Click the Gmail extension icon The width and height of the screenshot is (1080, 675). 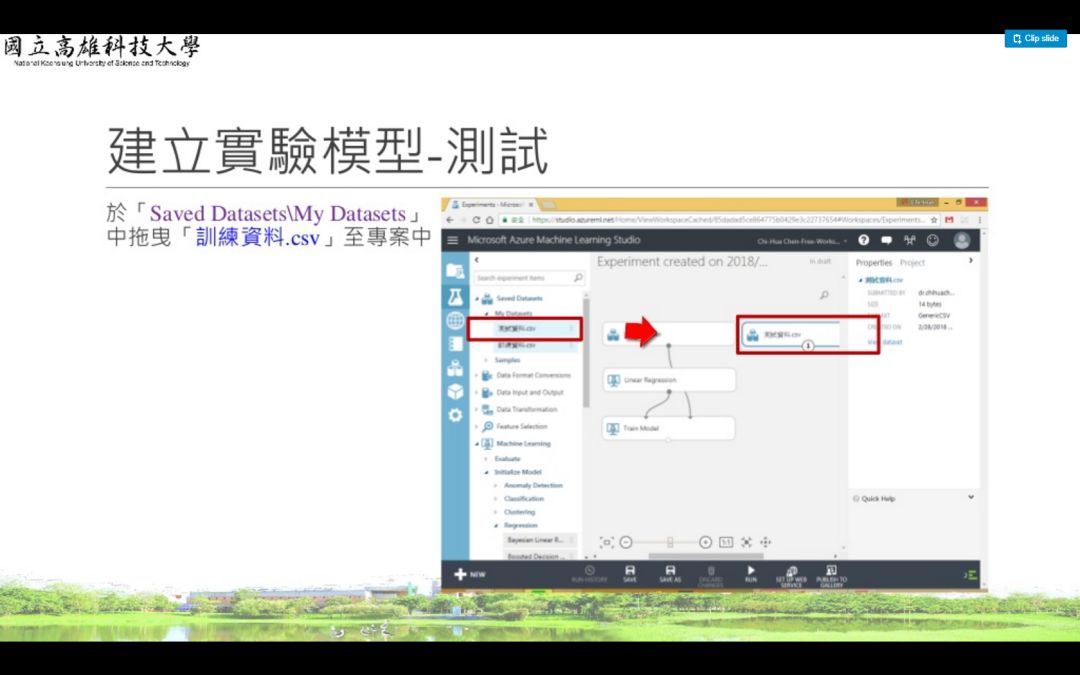tap(949, 220)
